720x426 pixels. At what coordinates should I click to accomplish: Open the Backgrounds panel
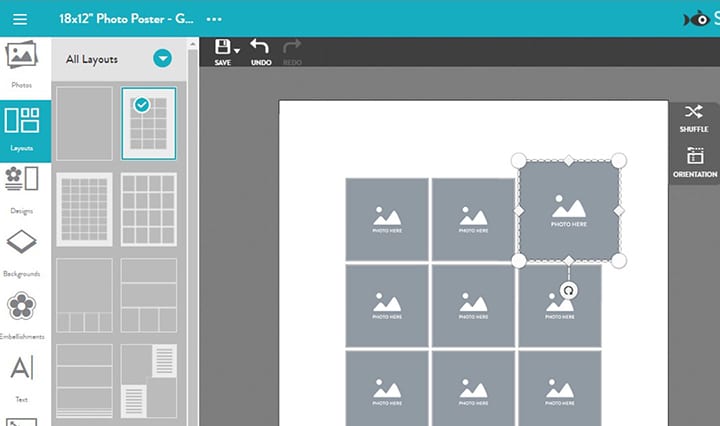pyautogui.click(x=22, y=253)
